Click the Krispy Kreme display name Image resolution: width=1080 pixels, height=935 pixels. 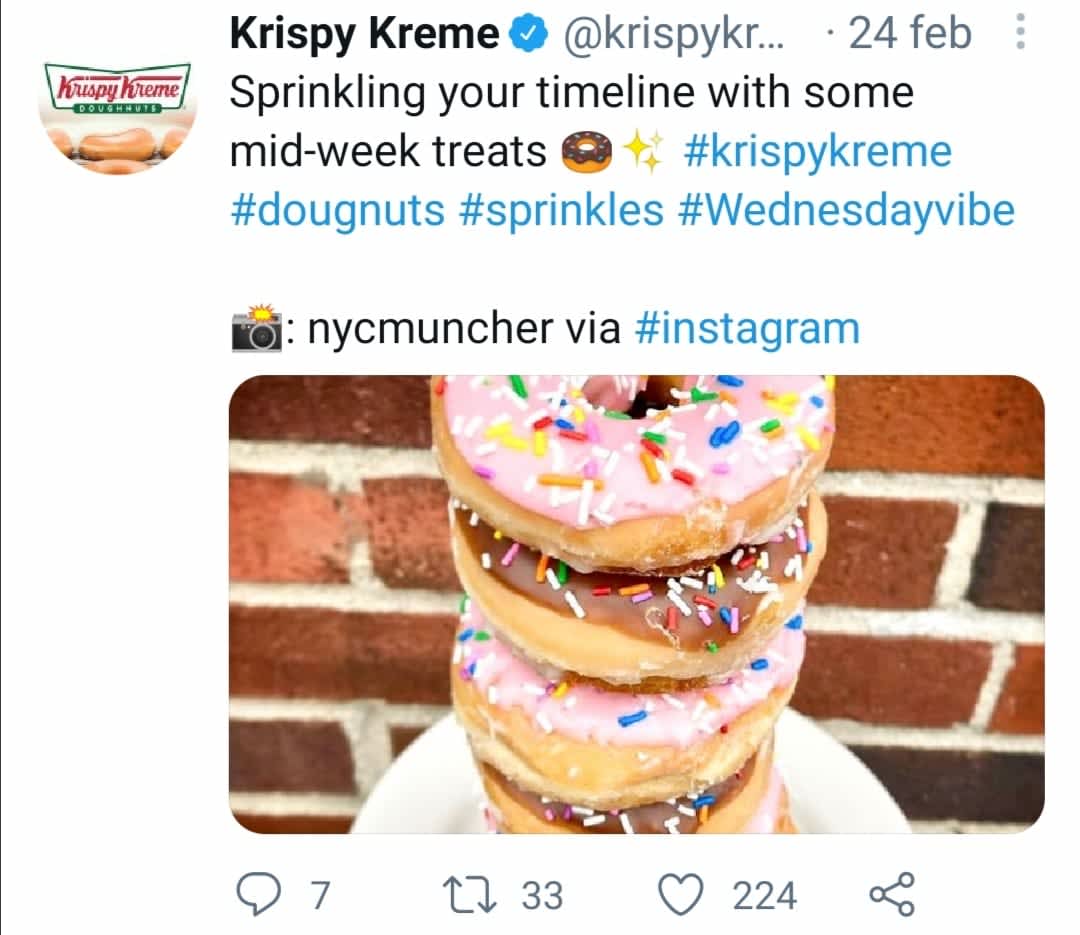pyautogui.click(x=364, y=35)
